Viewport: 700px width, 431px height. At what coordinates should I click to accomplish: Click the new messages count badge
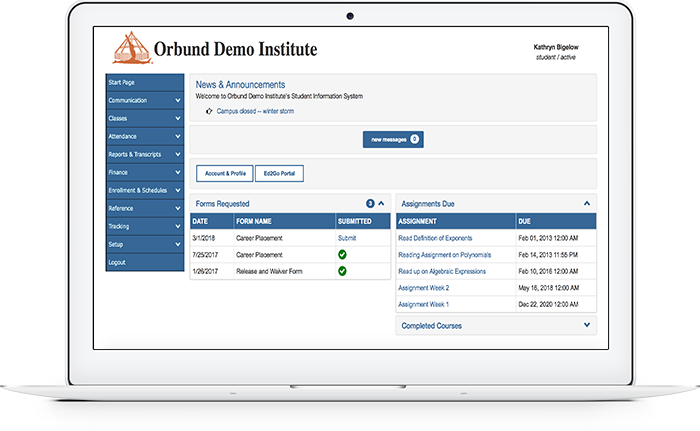coord(415,139)
